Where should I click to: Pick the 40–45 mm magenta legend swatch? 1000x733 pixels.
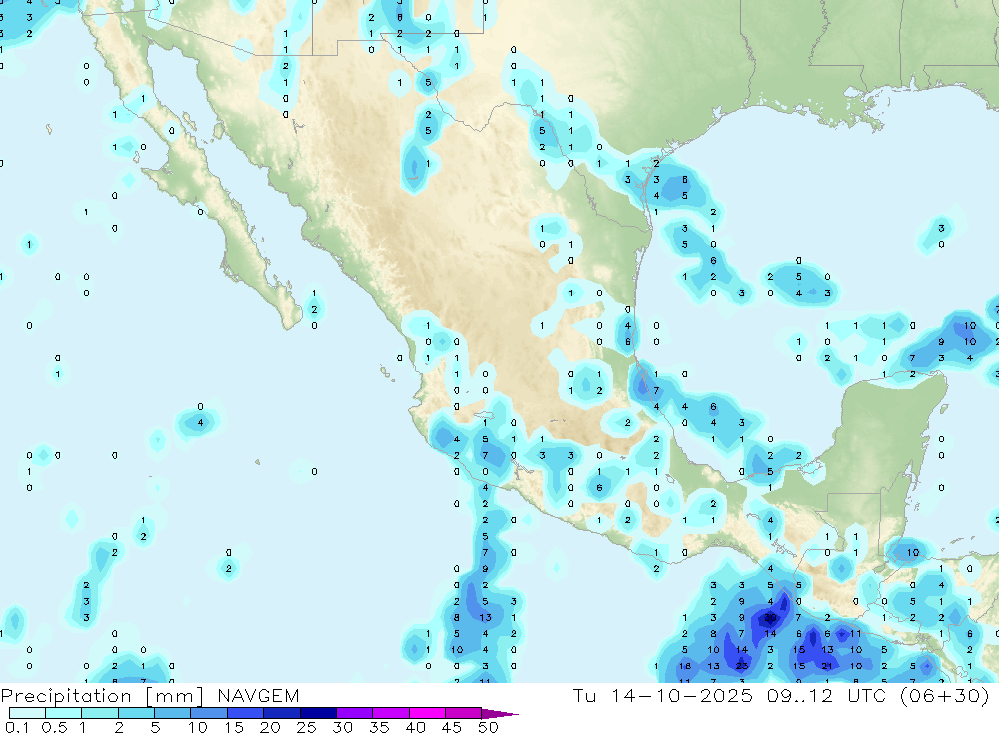[427, 713]
